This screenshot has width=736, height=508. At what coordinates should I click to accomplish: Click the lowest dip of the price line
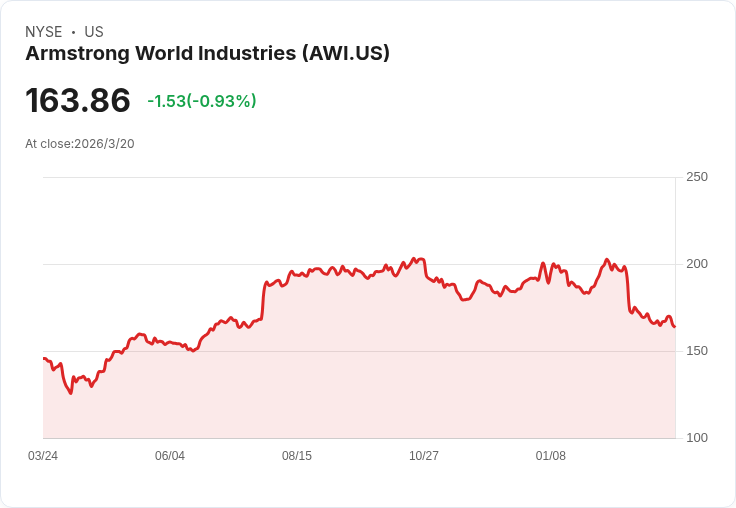(71, 393)
